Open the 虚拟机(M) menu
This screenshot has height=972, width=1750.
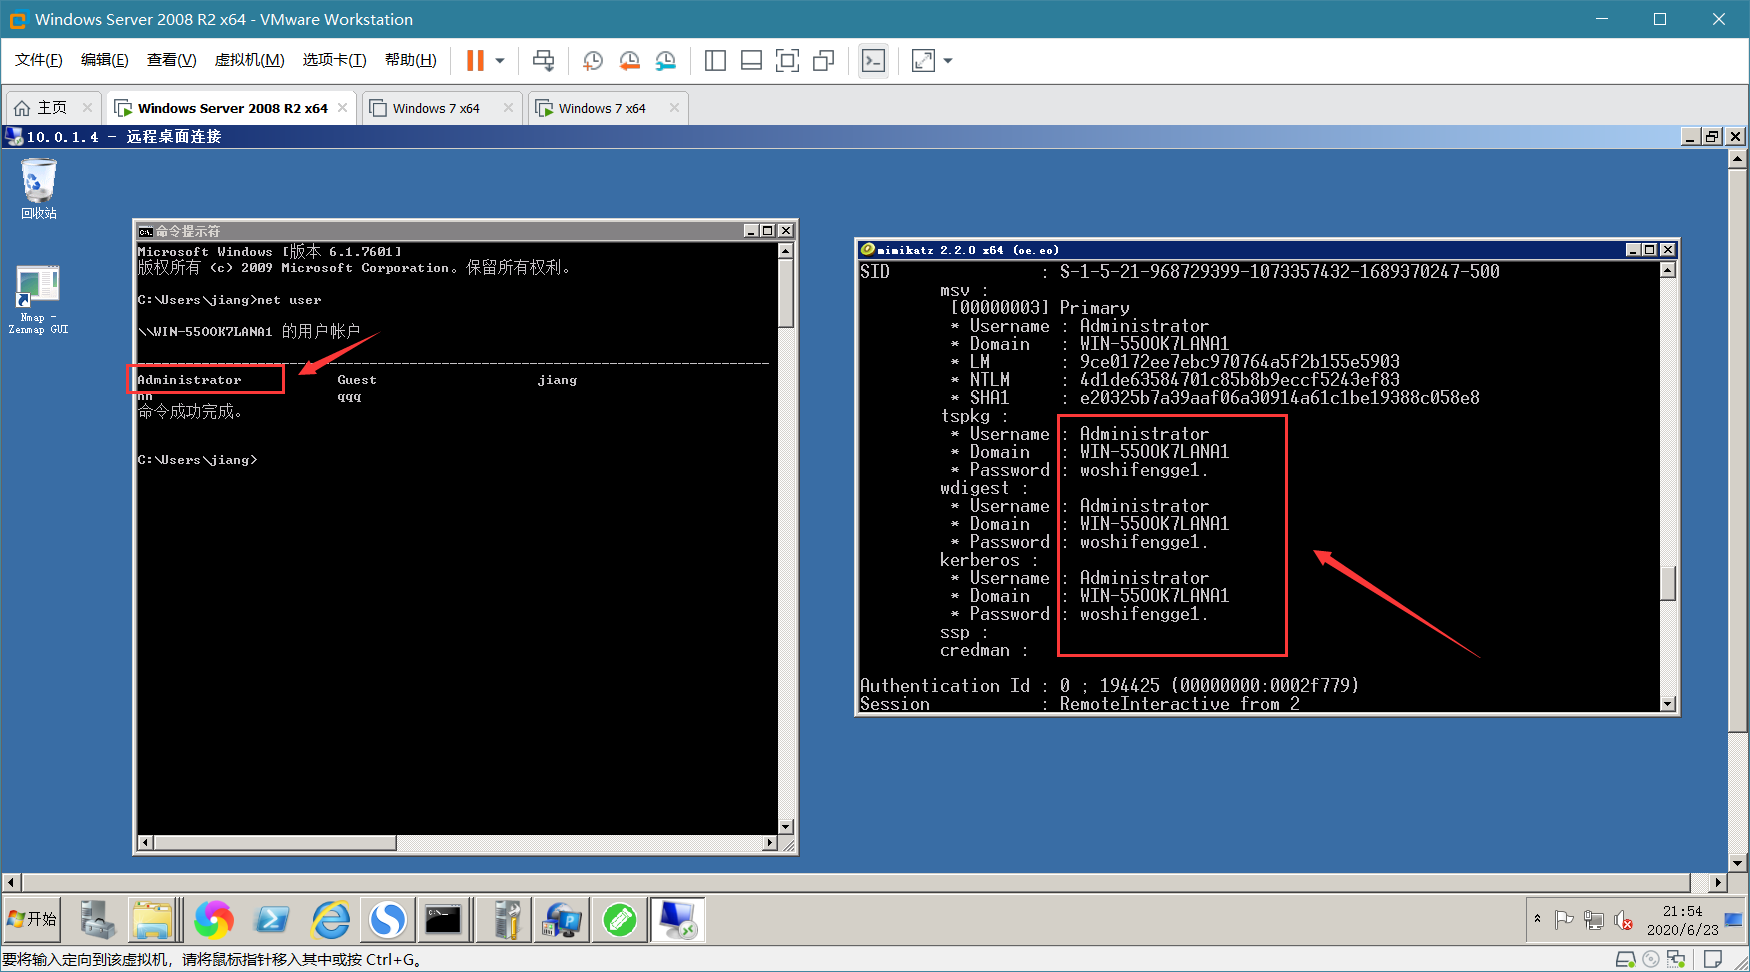tap(249, 60)
